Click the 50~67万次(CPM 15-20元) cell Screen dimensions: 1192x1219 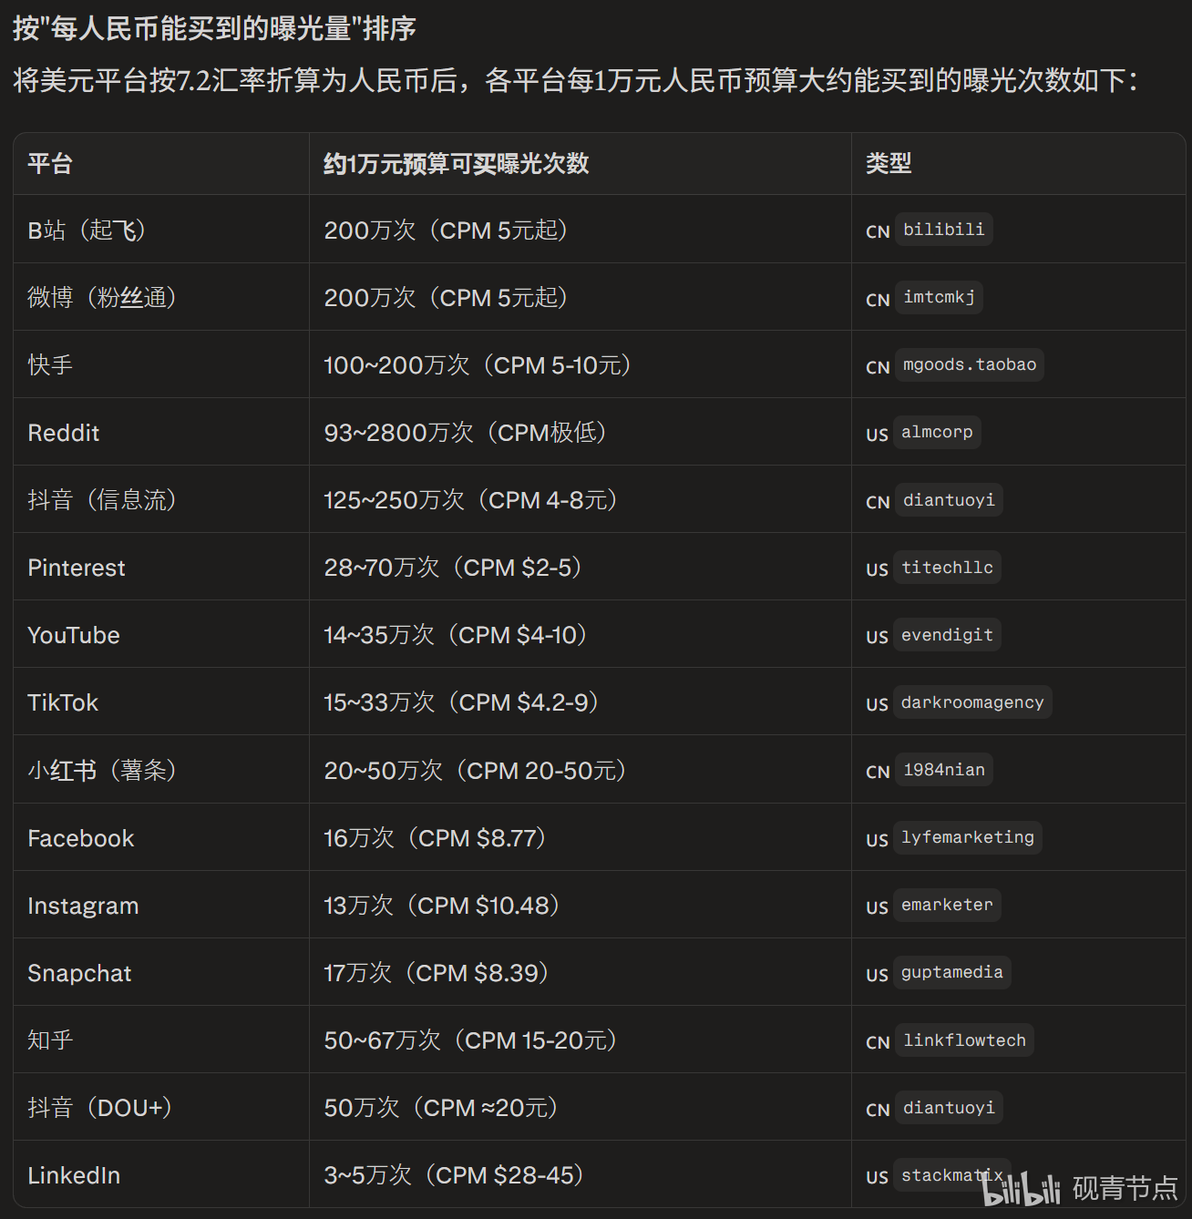click(580, 1040)
